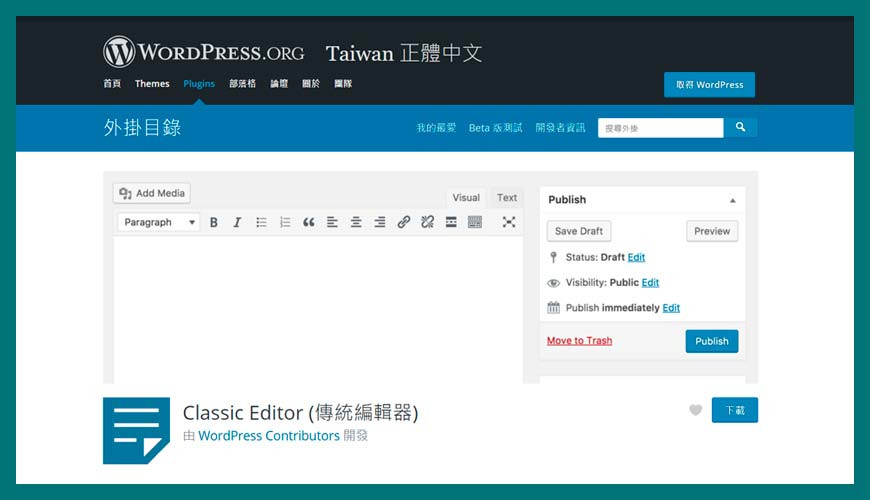
Task: Apply blockquote formatting
Action: point(308,223)
